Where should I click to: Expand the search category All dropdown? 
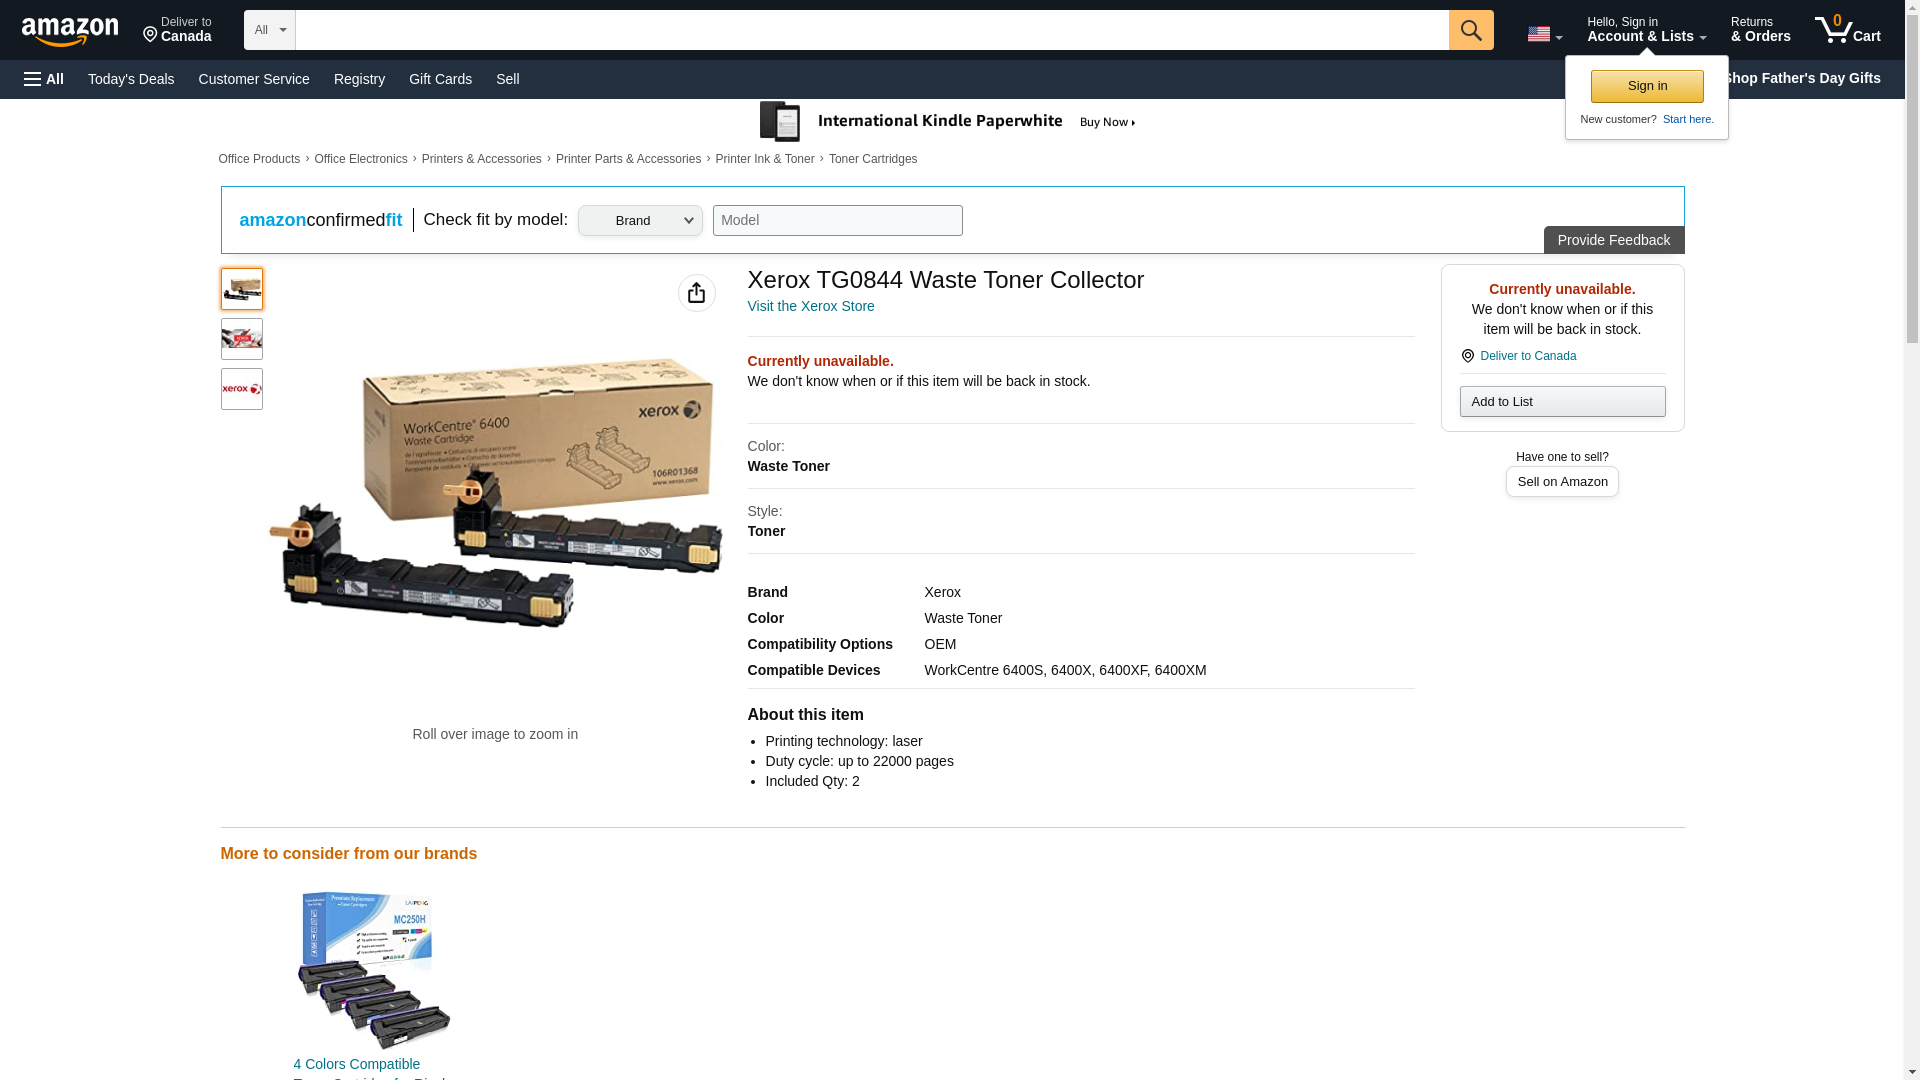tap(269, 30)
